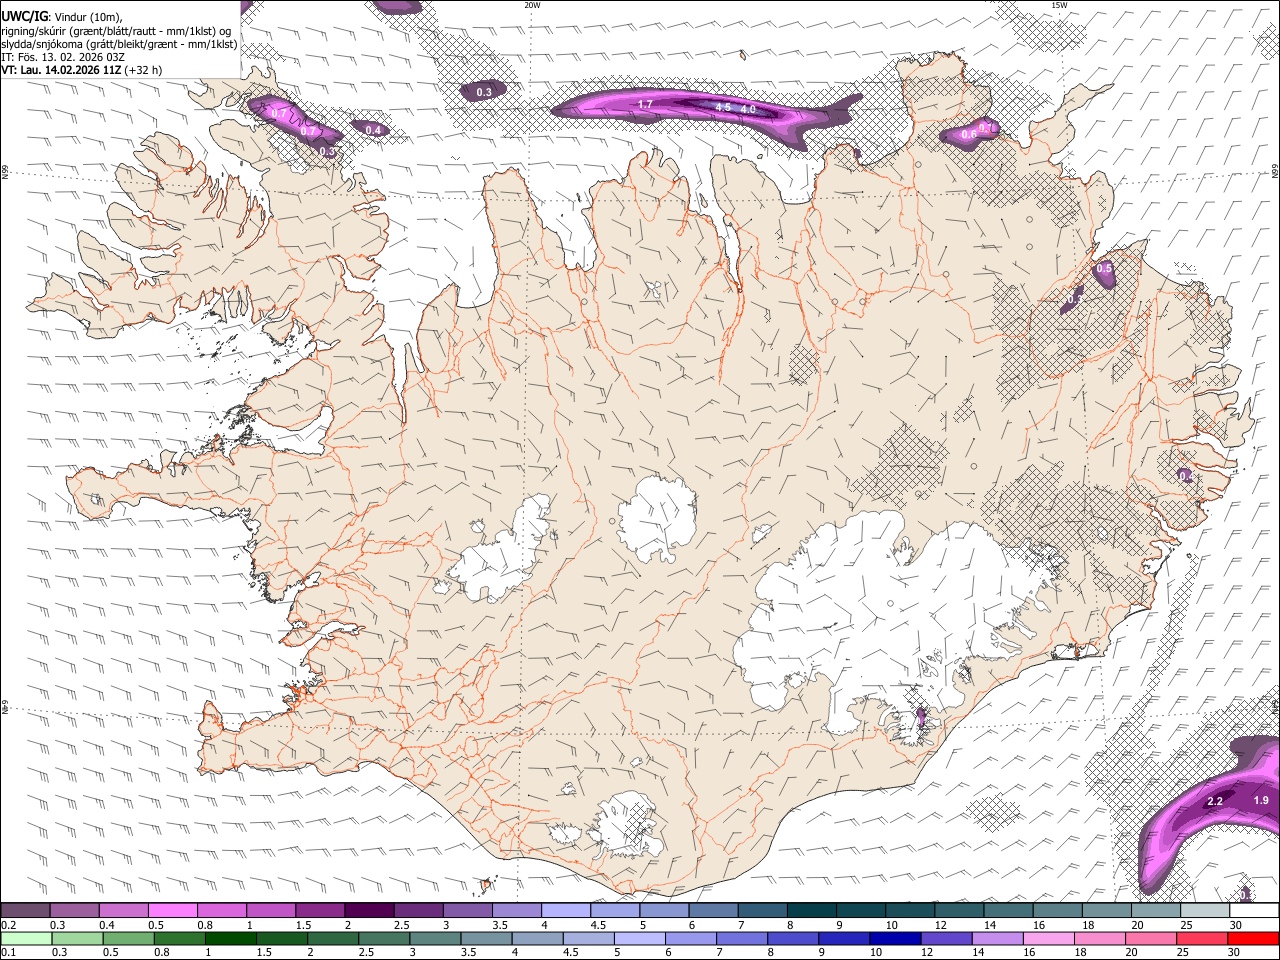Screen dimensions: 1280x960
Task: Click the 'slydda/snjókoma (grátt/bleikt/grænt' legend line
Action: (119, 44)
